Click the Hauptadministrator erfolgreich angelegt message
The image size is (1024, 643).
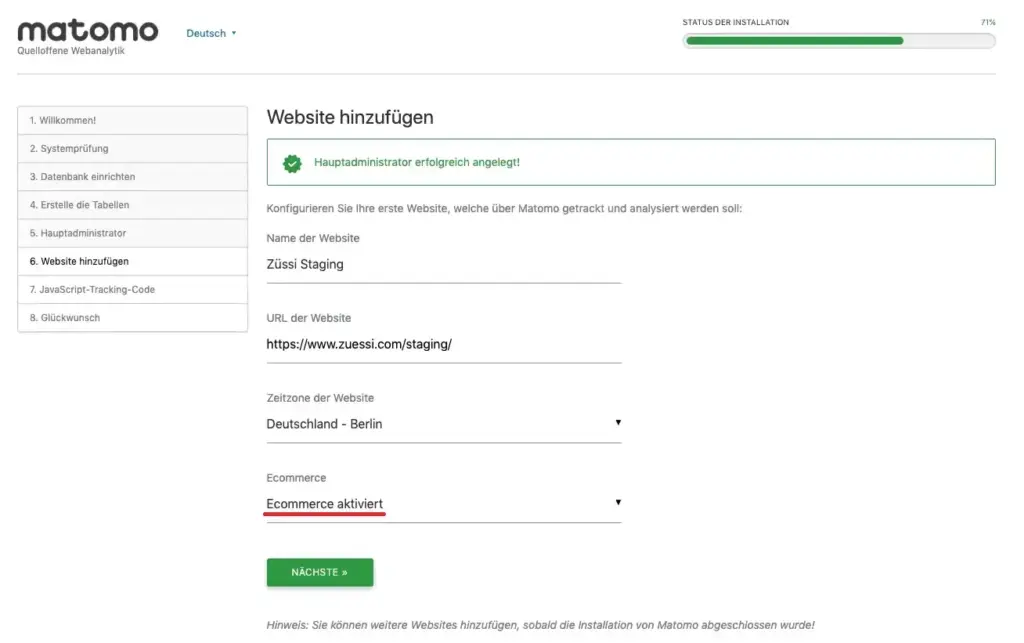point(417,162)
